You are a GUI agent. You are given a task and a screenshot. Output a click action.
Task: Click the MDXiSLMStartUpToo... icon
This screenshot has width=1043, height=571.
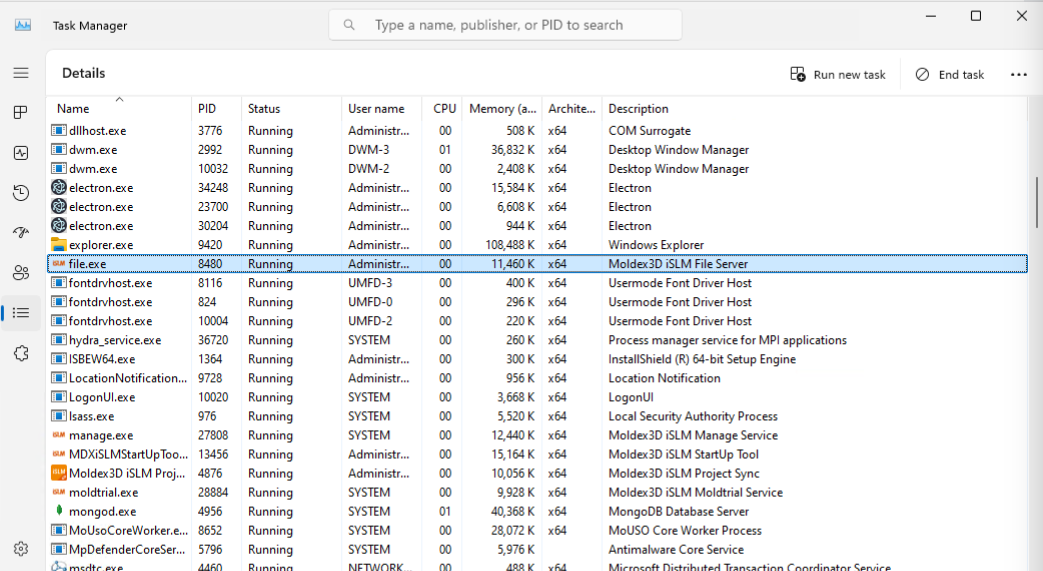point(59,454)
